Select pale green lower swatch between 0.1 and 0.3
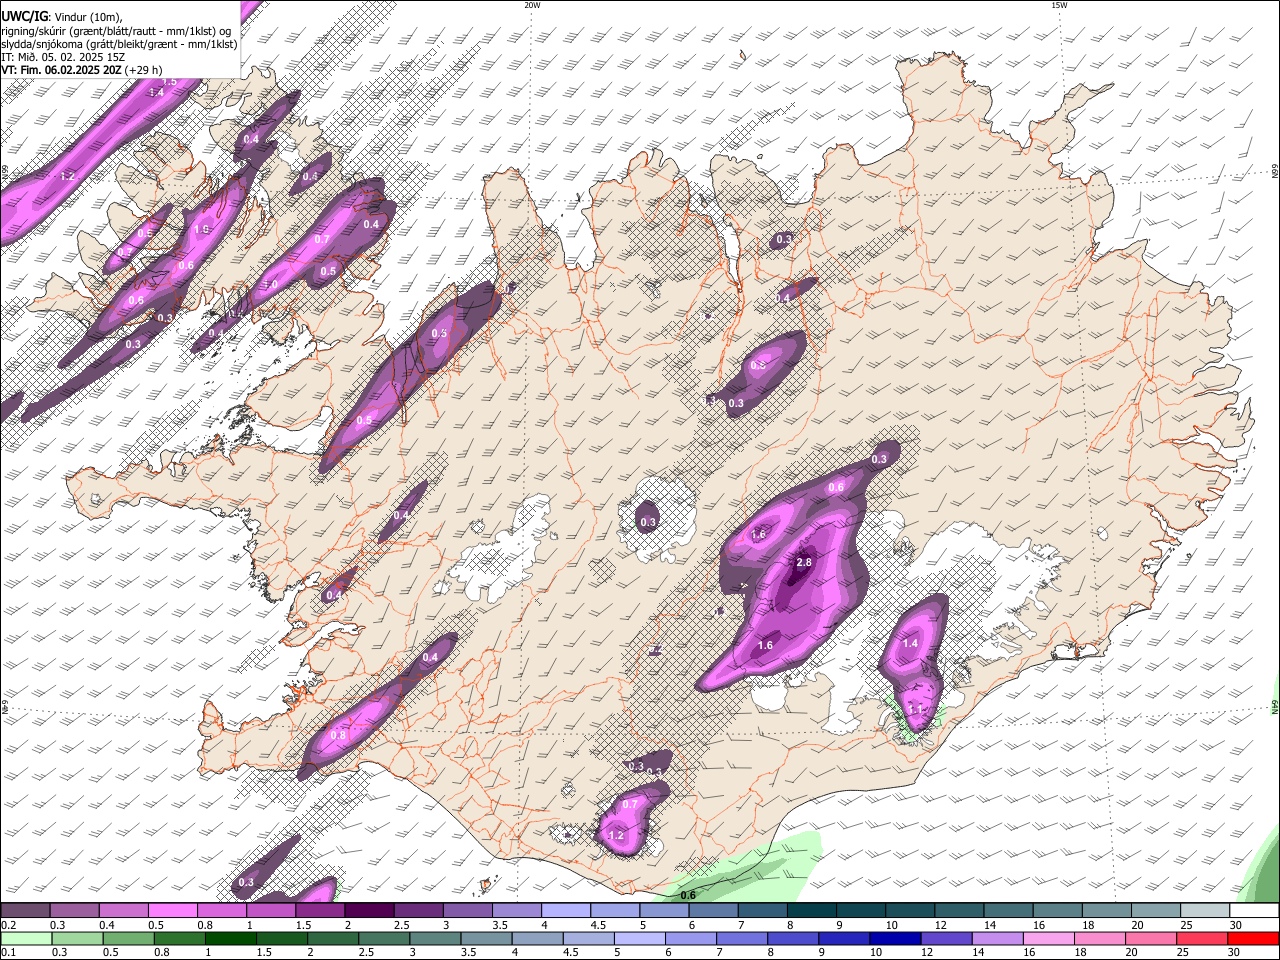Image resolution: width=1280 pixels, height=960 pixels. pos(26,939)
